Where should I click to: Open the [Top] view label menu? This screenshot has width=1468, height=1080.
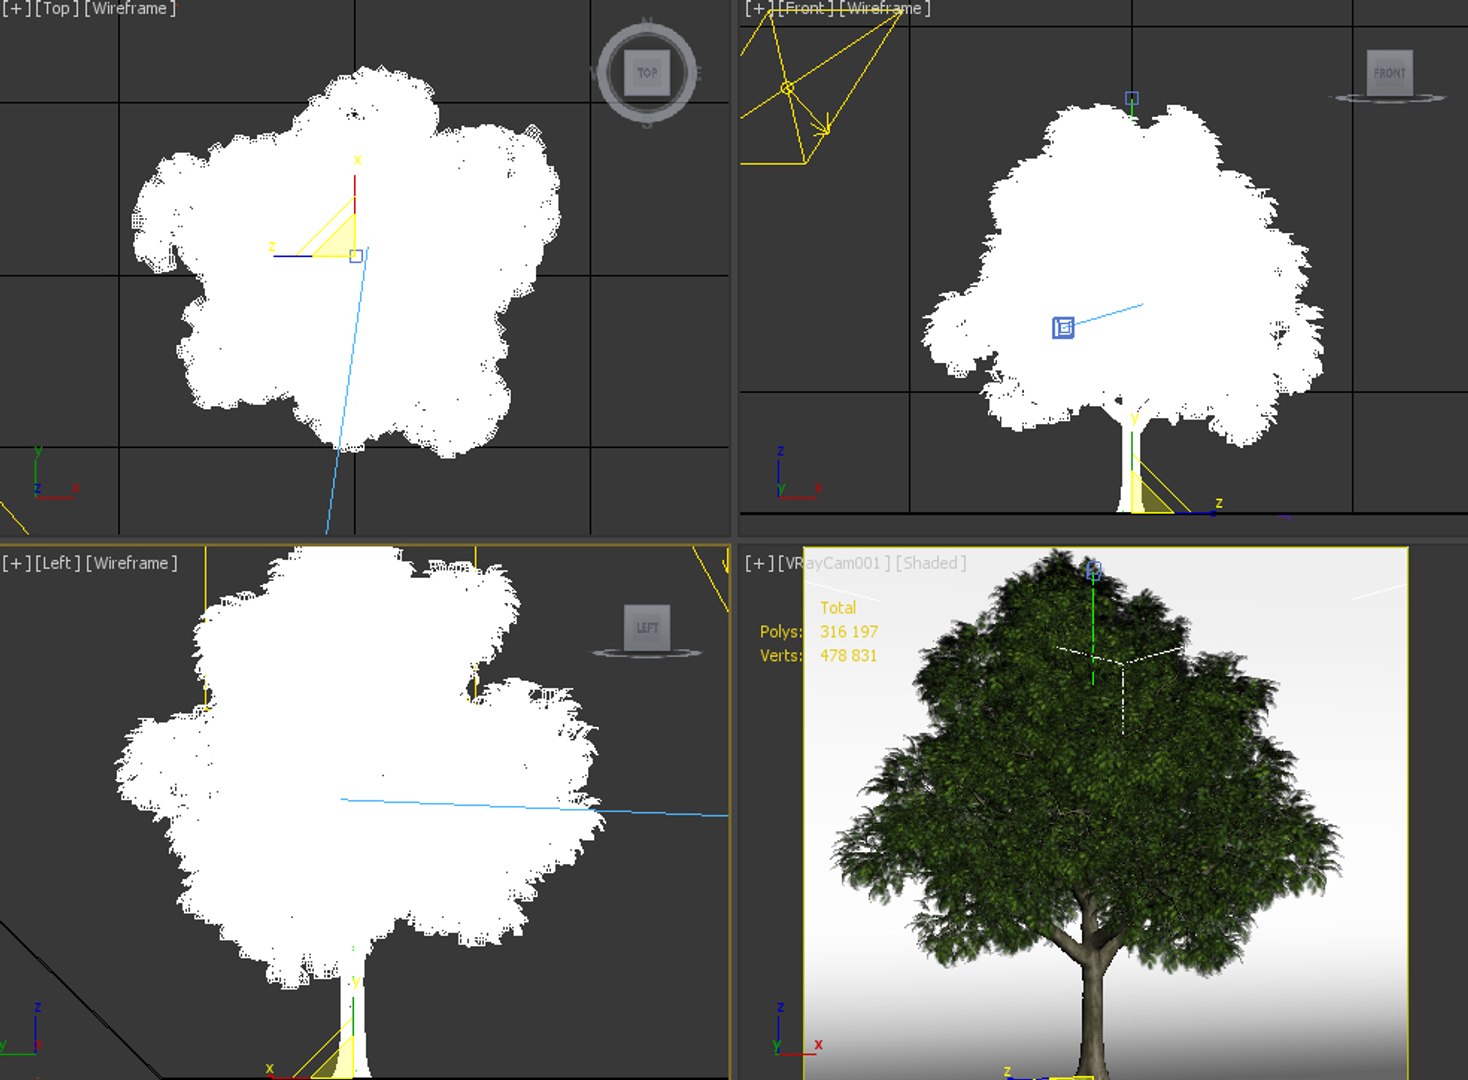point(58,8)
